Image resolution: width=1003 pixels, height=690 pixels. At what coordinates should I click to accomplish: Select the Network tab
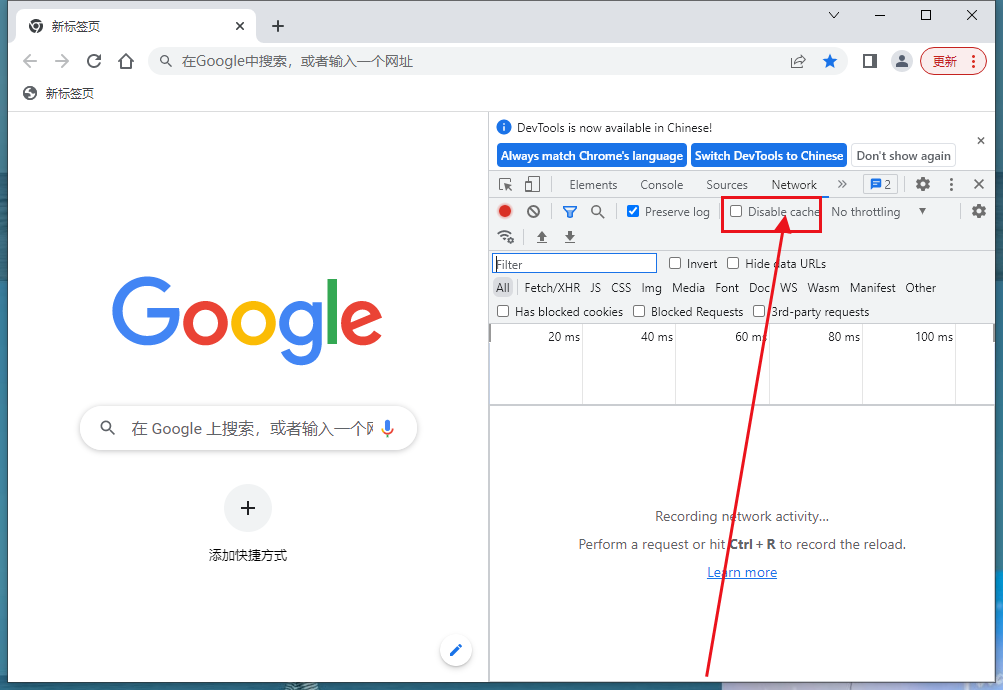click(x=794, y=185)
